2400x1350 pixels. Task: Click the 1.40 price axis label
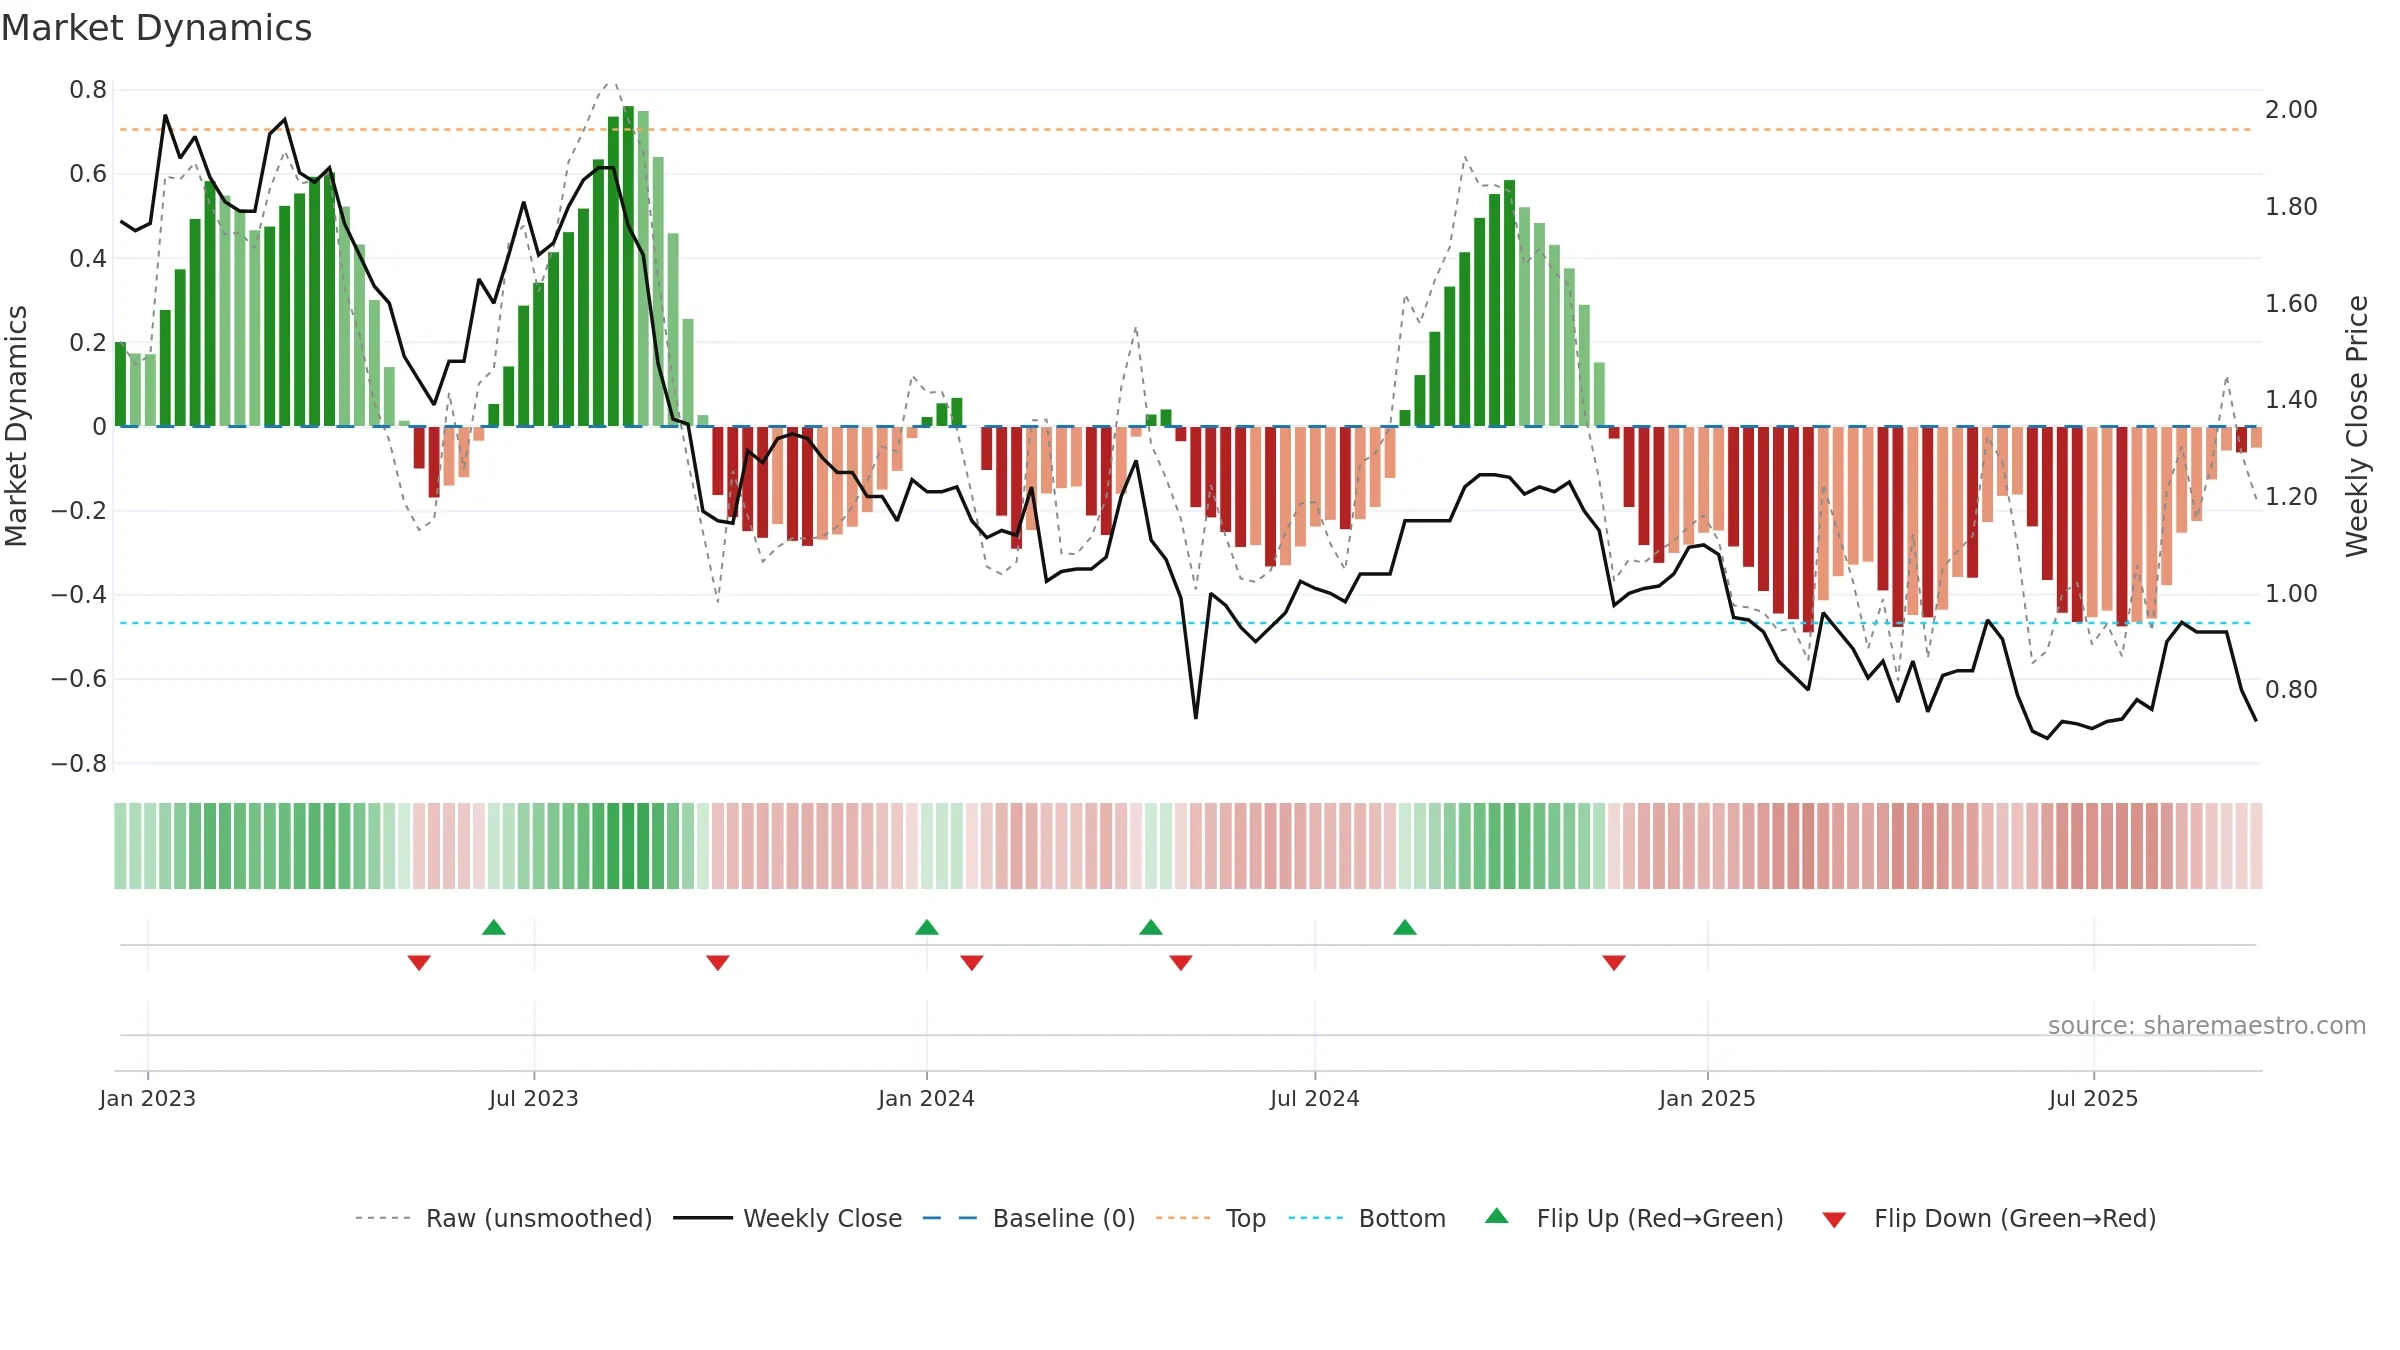(2291, 399)
